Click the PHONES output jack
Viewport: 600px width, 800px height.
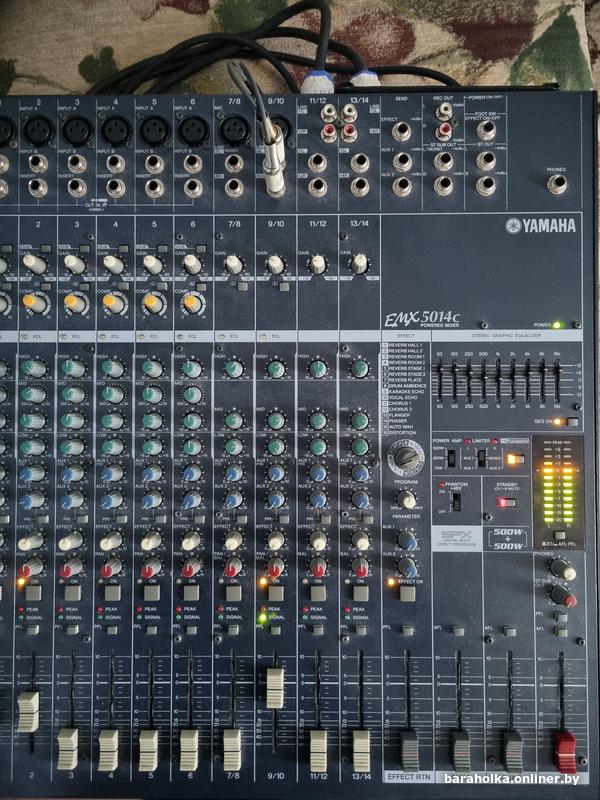click(x=557, y=184)
